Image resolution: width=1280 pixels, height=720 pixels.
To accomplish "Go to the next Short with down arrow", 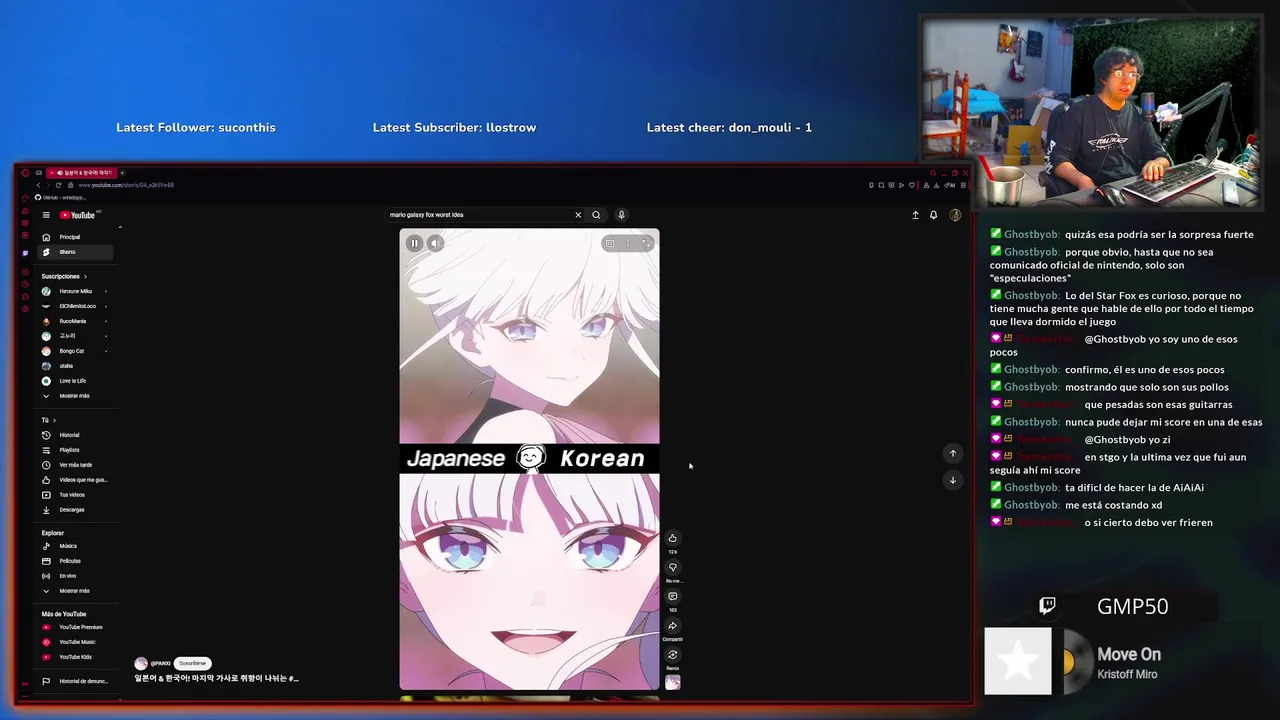I will coord(952,480).
